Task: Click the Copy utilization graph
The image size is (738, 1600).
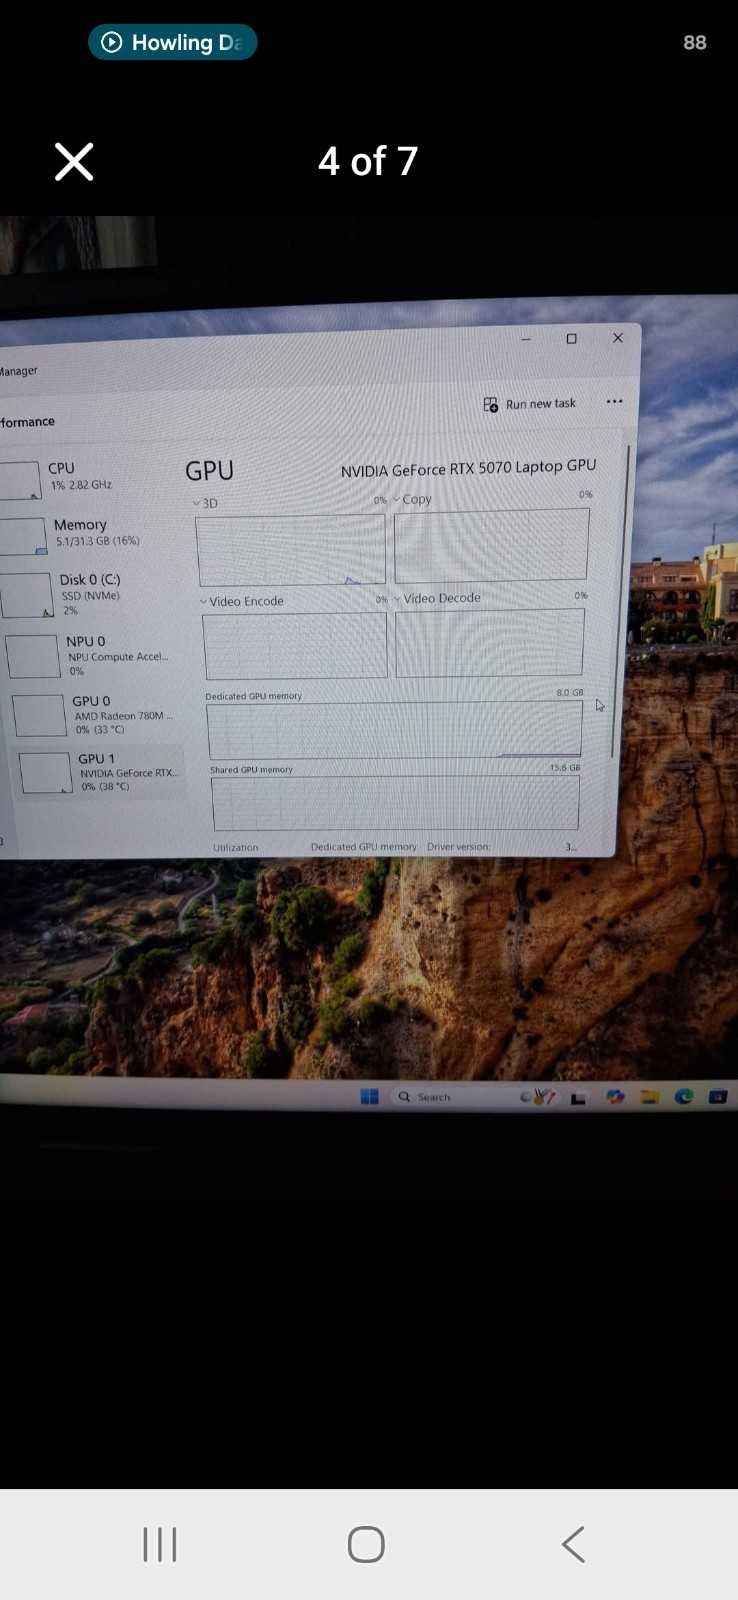Action: pyautogui.click(x=491, y=545)
